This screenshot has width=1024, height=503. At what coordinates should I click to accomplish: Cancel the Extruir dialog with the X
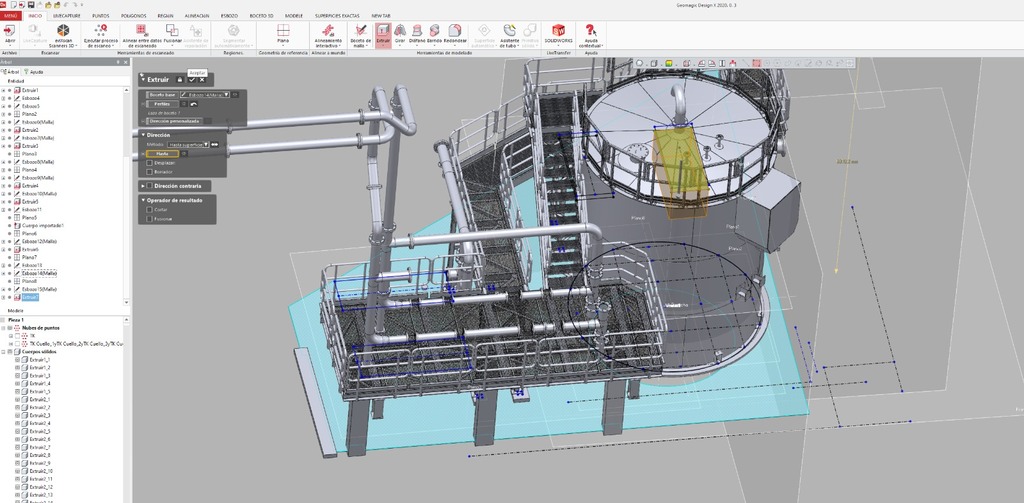[202, 79]
